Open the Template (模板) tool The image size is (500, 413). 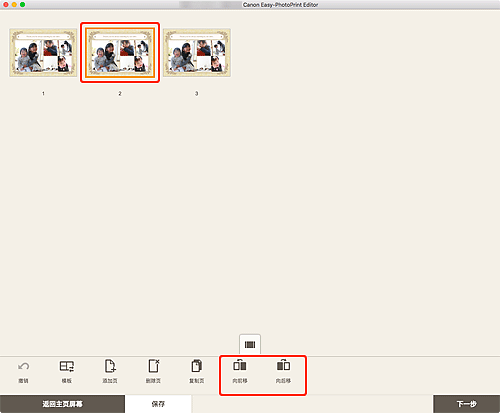pos(67,366)
